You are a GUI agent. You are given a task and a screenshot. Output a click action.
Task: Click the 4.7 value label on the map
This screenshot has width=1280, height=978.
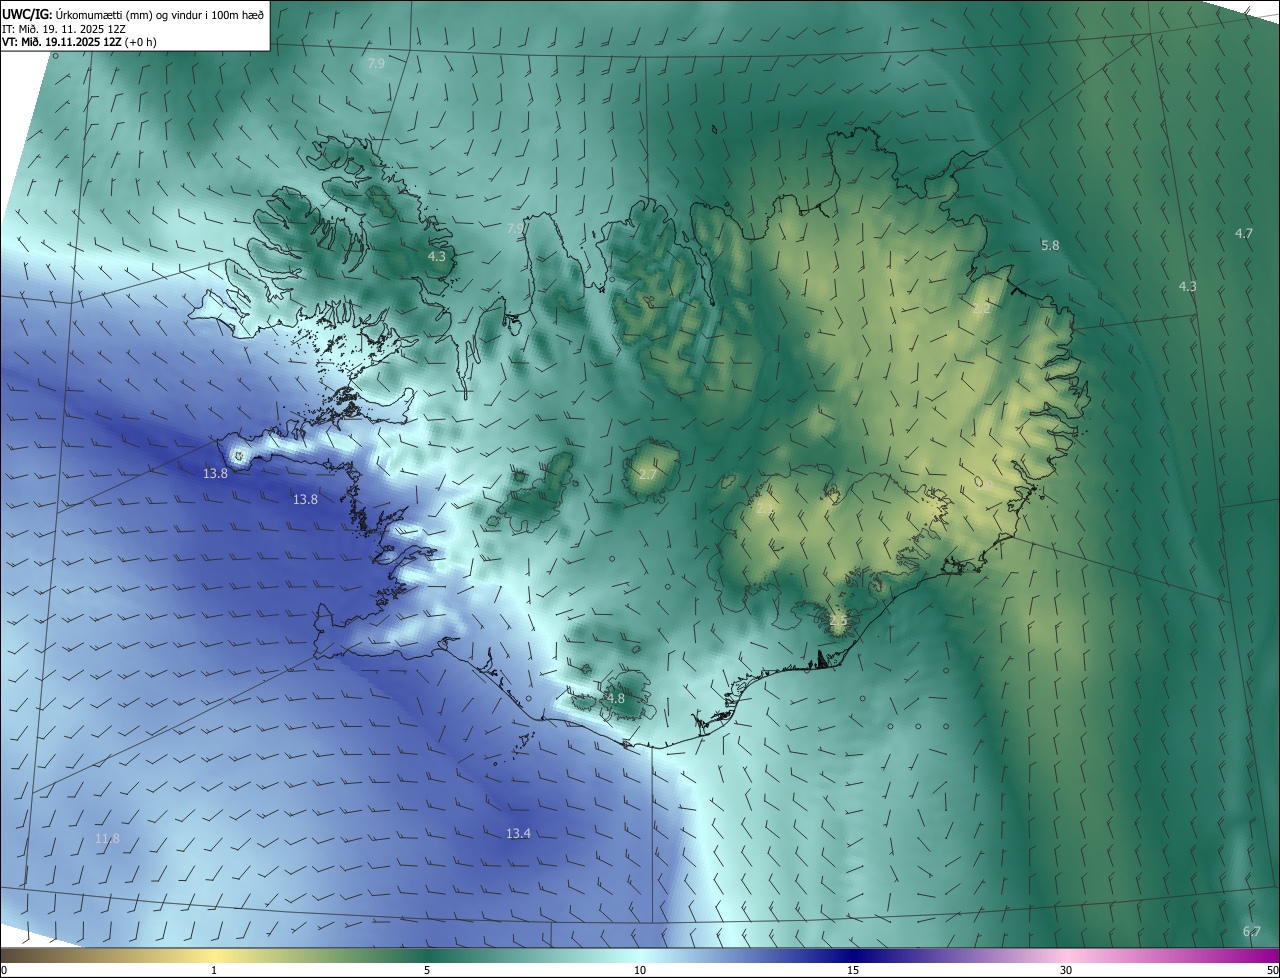1243,233
